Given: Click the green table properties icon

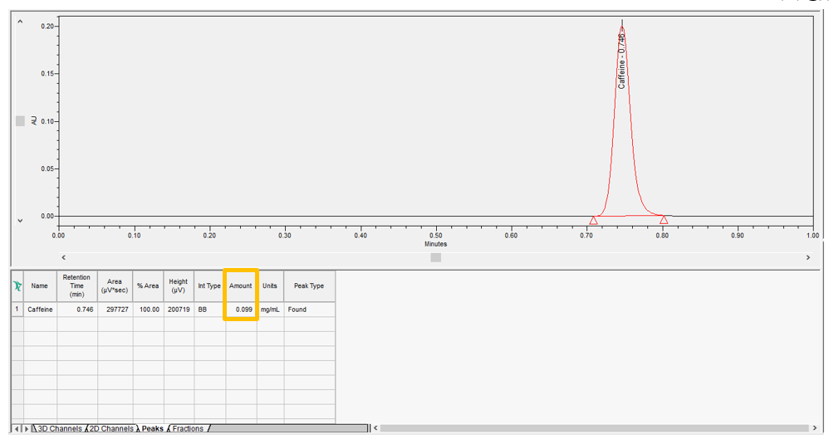Looking at the screenshot, I should pos(17,286).
